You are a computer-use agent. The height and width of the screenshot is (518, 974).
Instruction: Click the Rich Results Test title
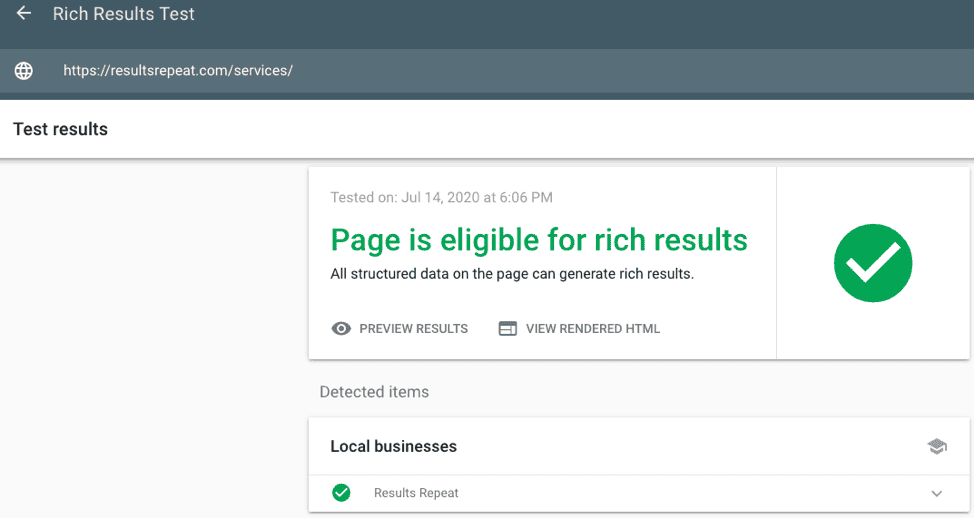click(x=124, y=14)
